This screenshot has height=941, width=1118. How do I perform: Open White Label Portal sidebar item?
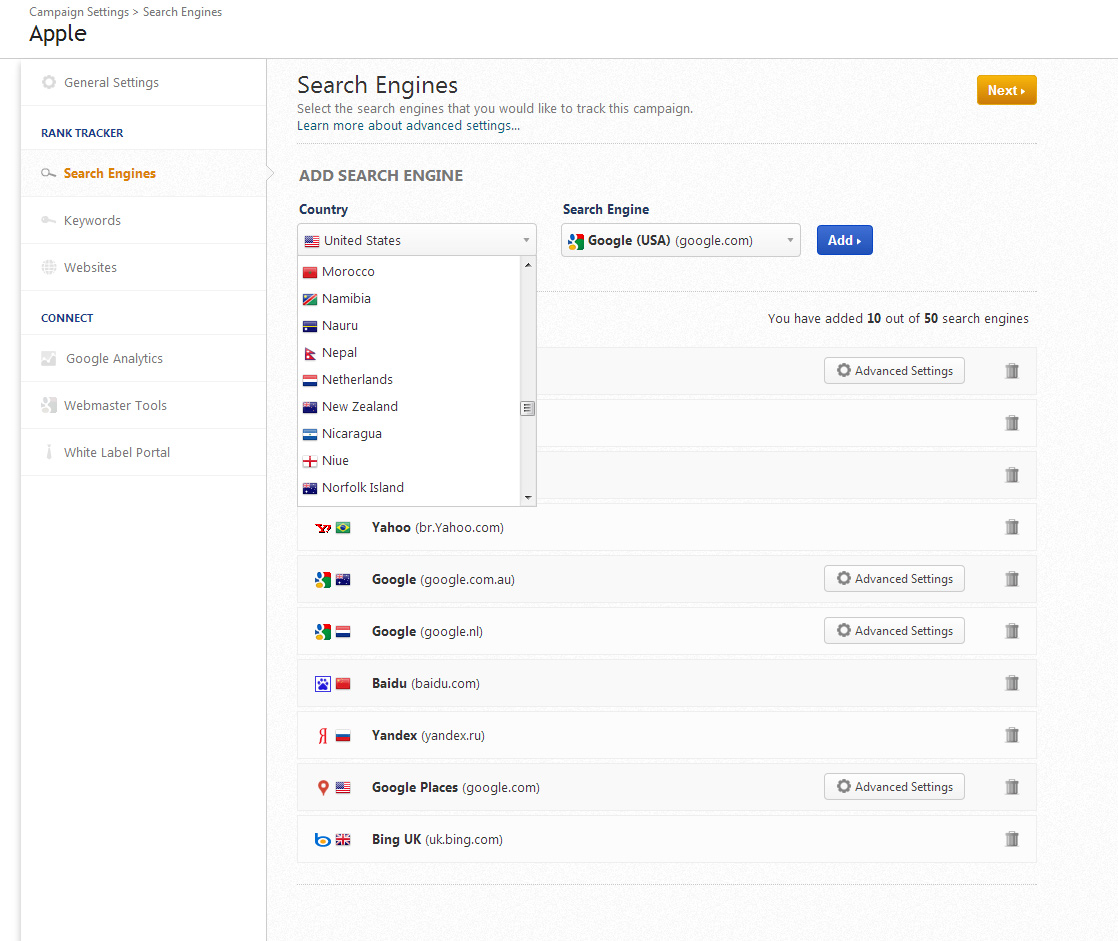pyautogui.click(x=117, y=453)
